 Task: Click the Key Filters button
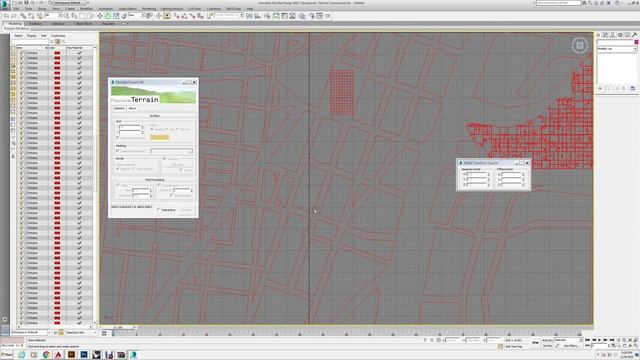(571, 346)
